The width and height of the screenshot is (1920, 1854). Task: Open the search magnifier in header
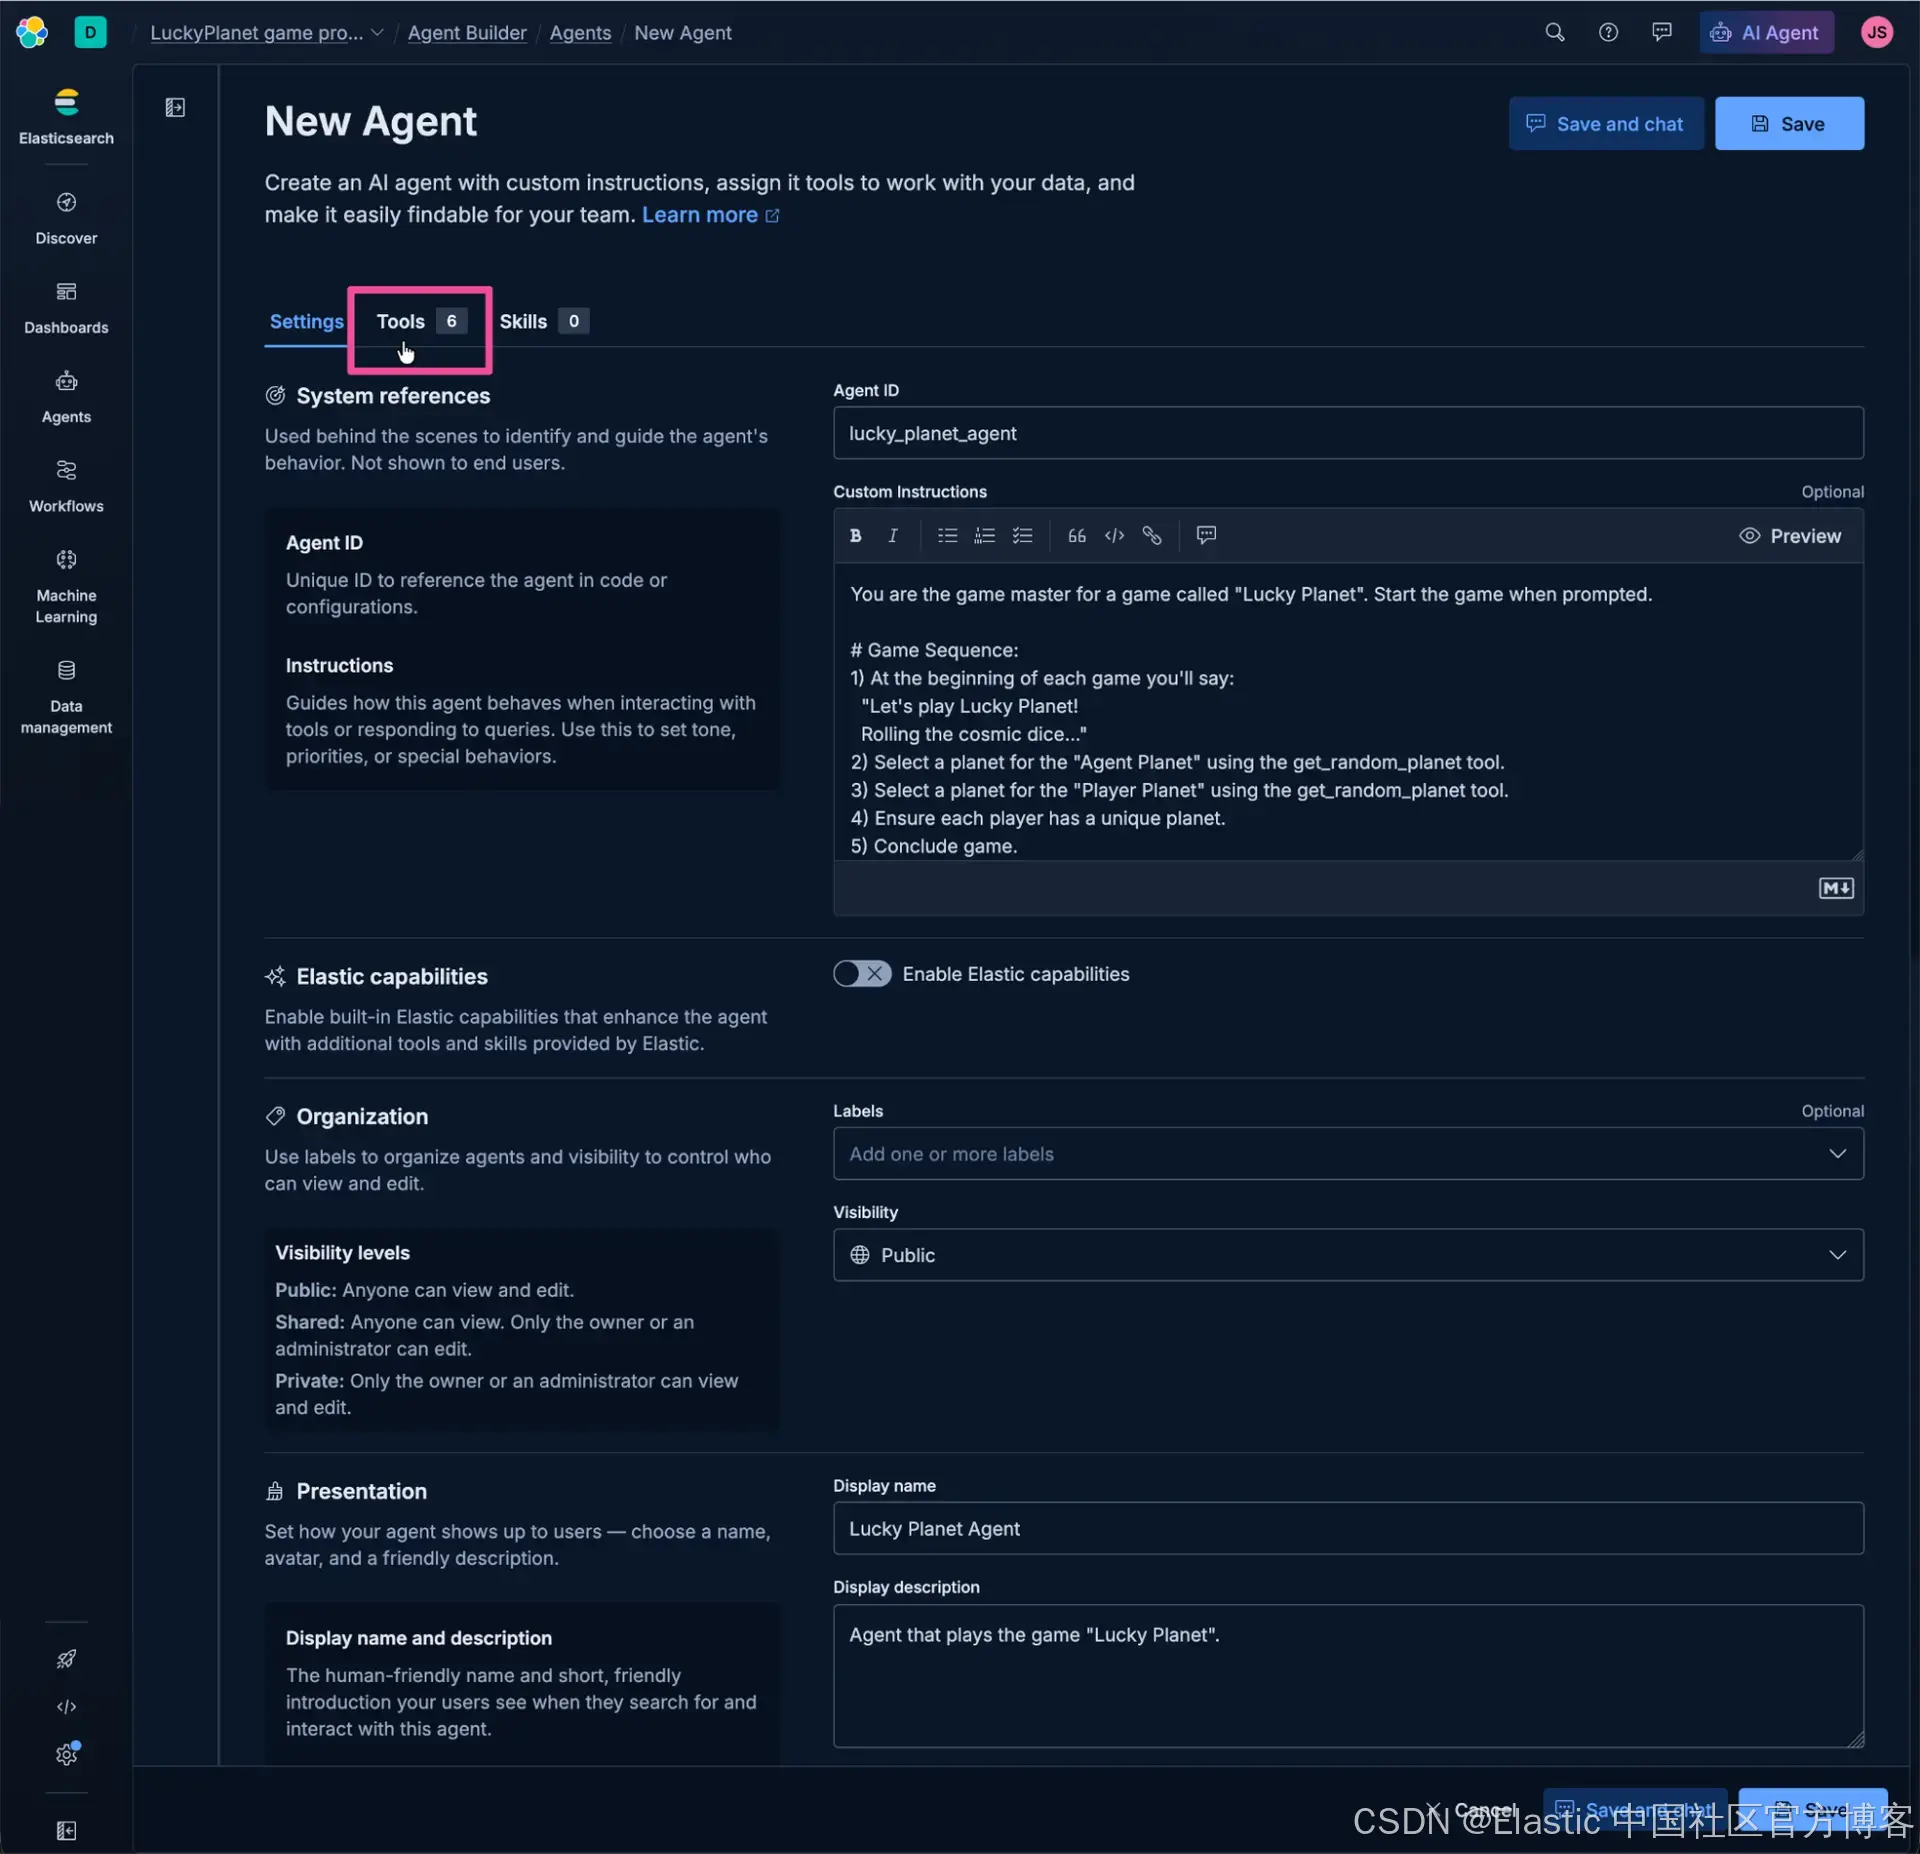tap(1554, 32)
